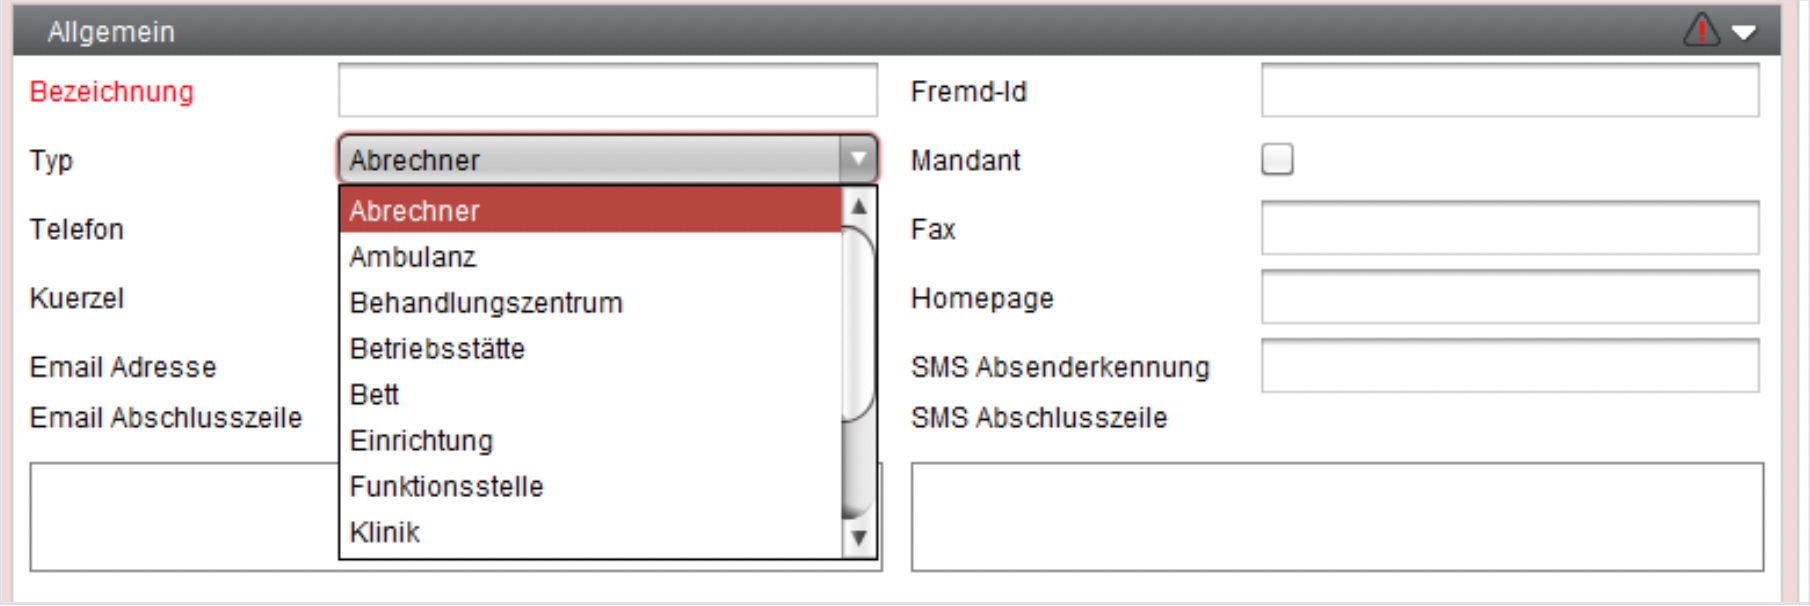Focus the Fax input field
Screen dimensions: 1810x606
point(1510,228)
